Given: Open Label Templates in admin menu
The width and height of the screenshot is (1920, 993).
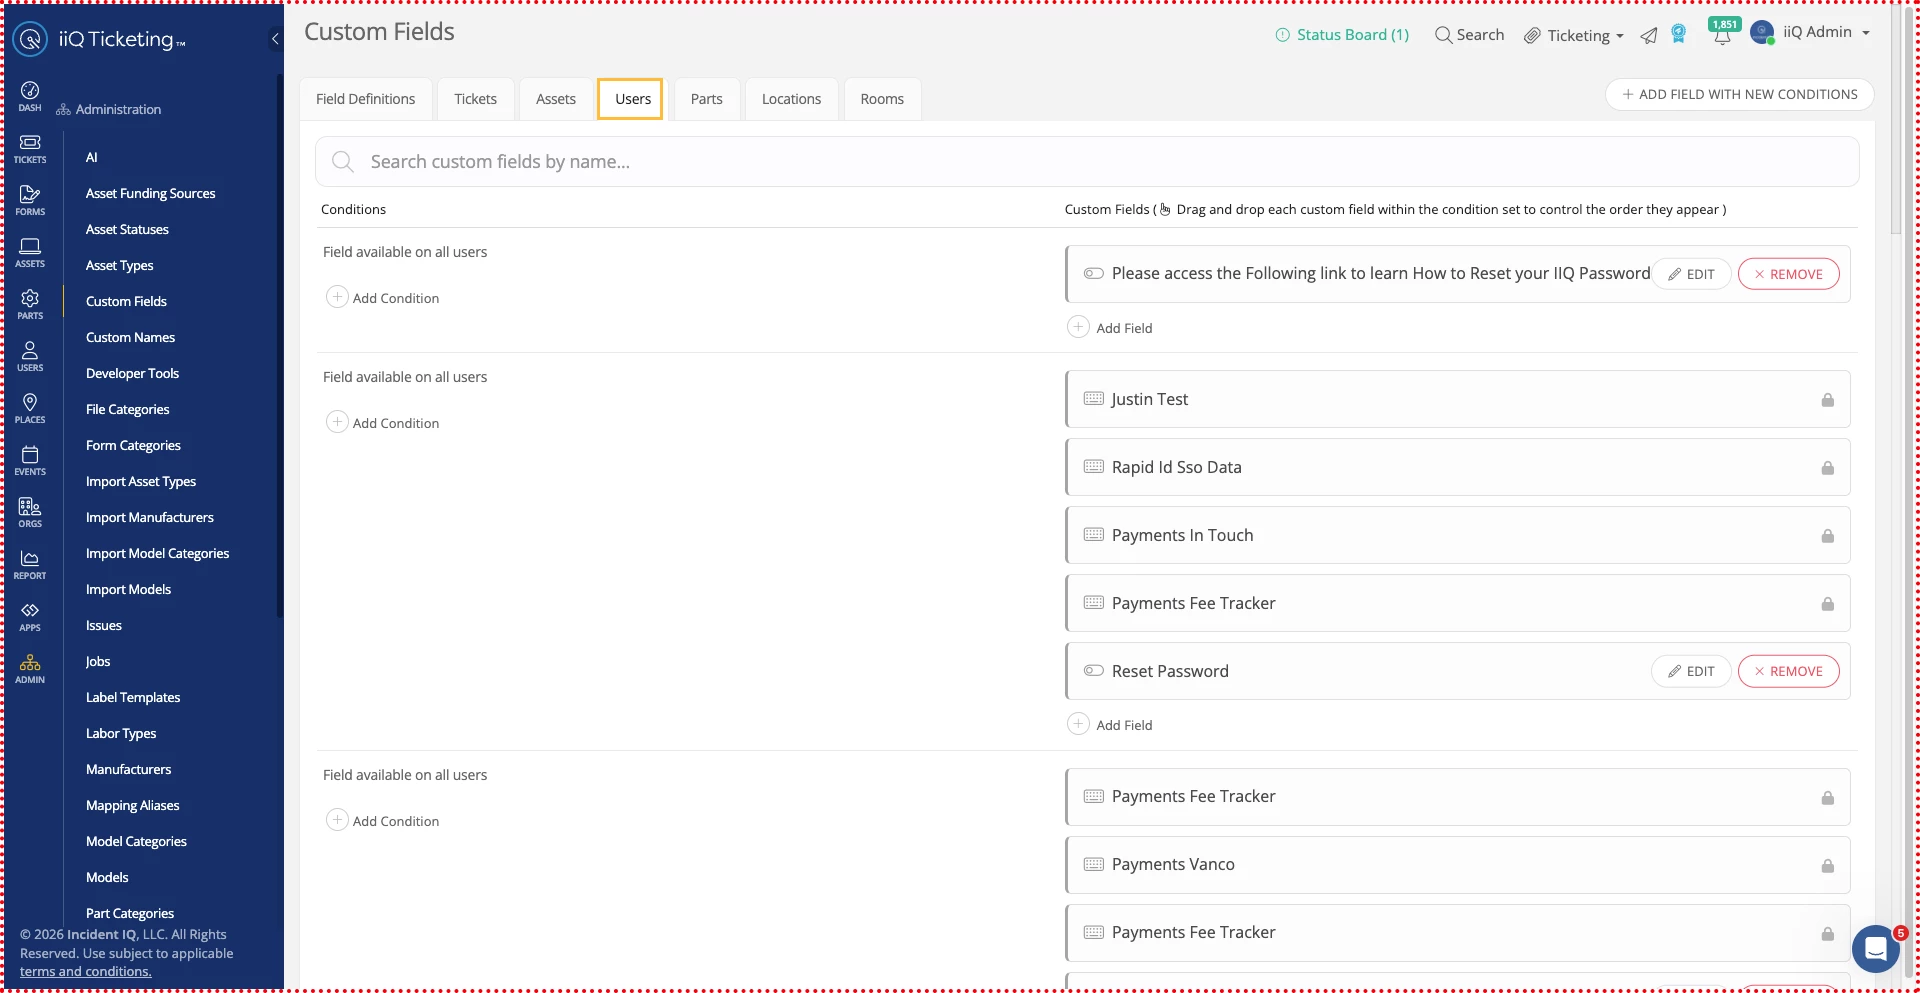Looking at the screenshot, I should point(133,697).
